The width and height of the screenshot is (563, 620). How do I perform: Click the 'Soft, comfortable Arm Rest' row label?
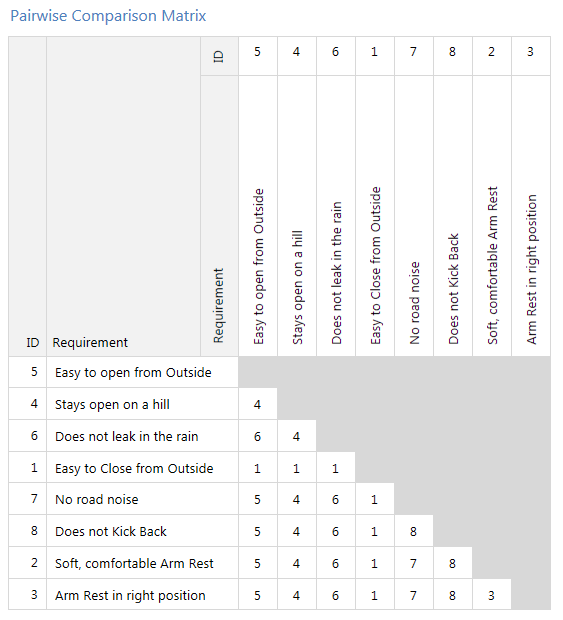tap(134, 563)
